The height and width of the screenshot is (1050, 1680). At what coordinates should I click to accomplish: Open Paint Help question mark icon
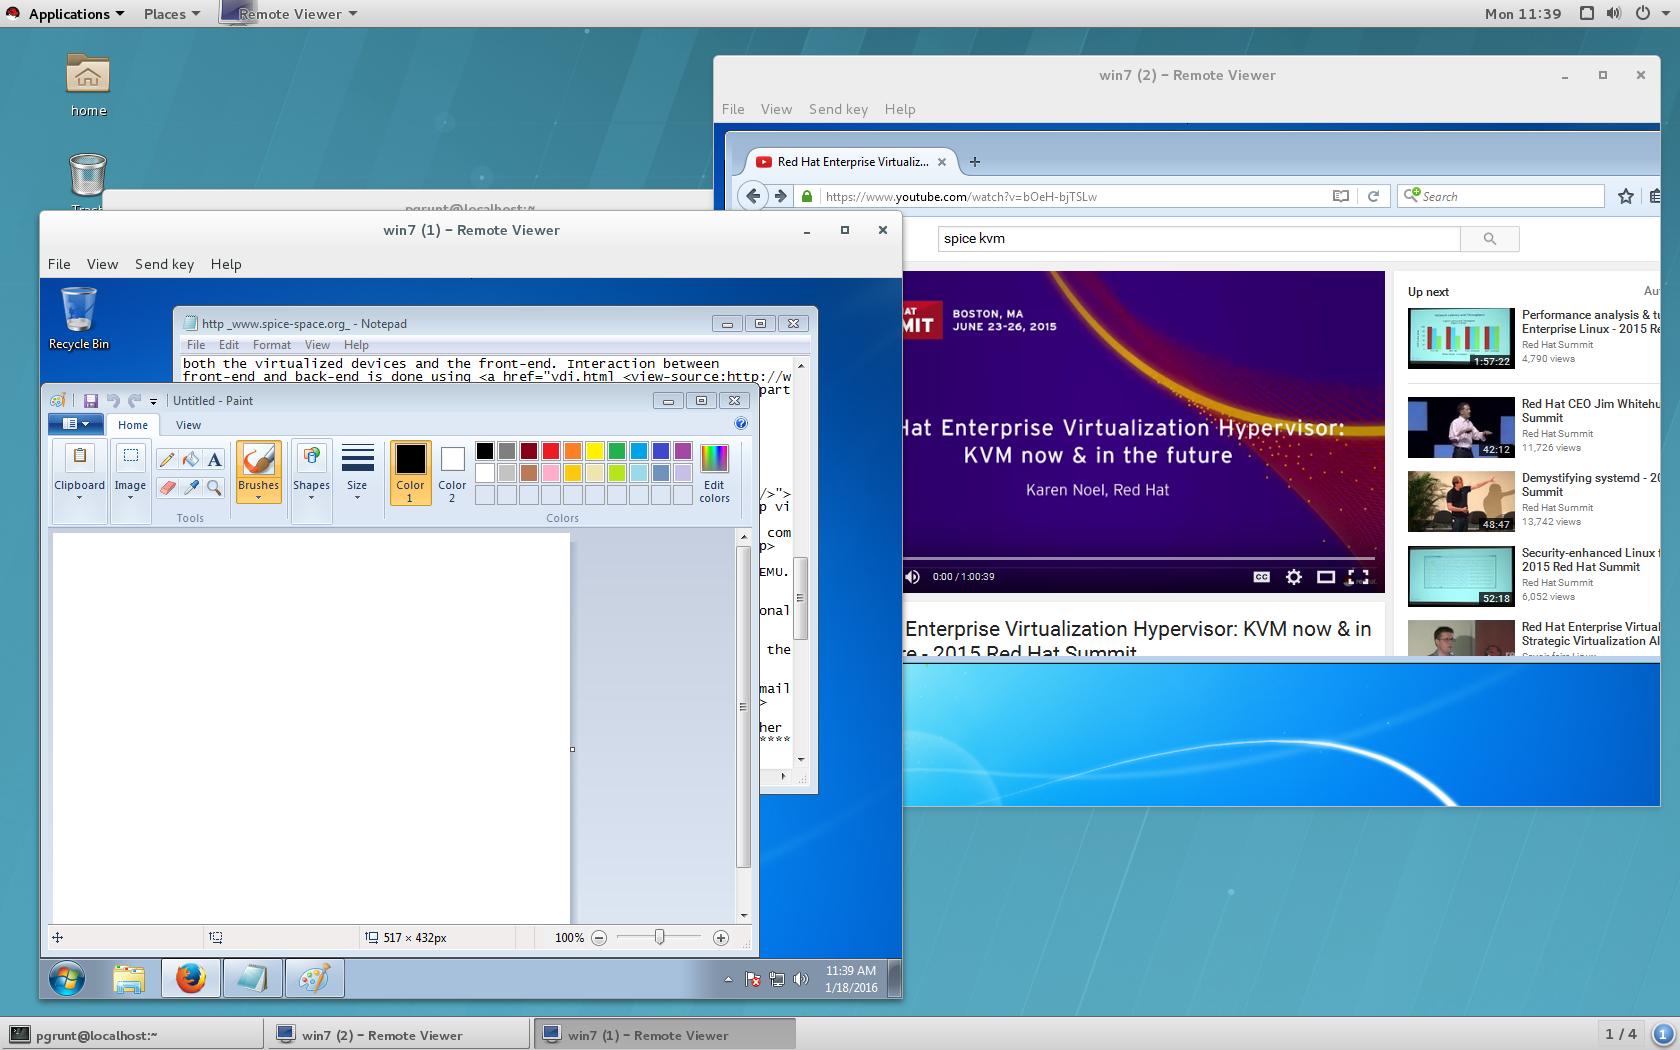pos(741,424)
